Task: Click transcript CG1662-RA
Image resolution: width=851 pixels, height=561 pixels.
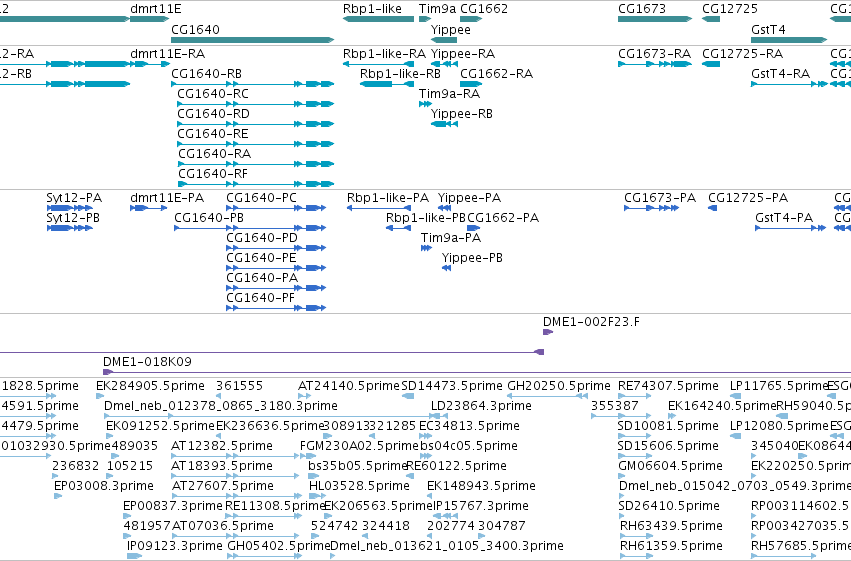Action: point(471,84)
